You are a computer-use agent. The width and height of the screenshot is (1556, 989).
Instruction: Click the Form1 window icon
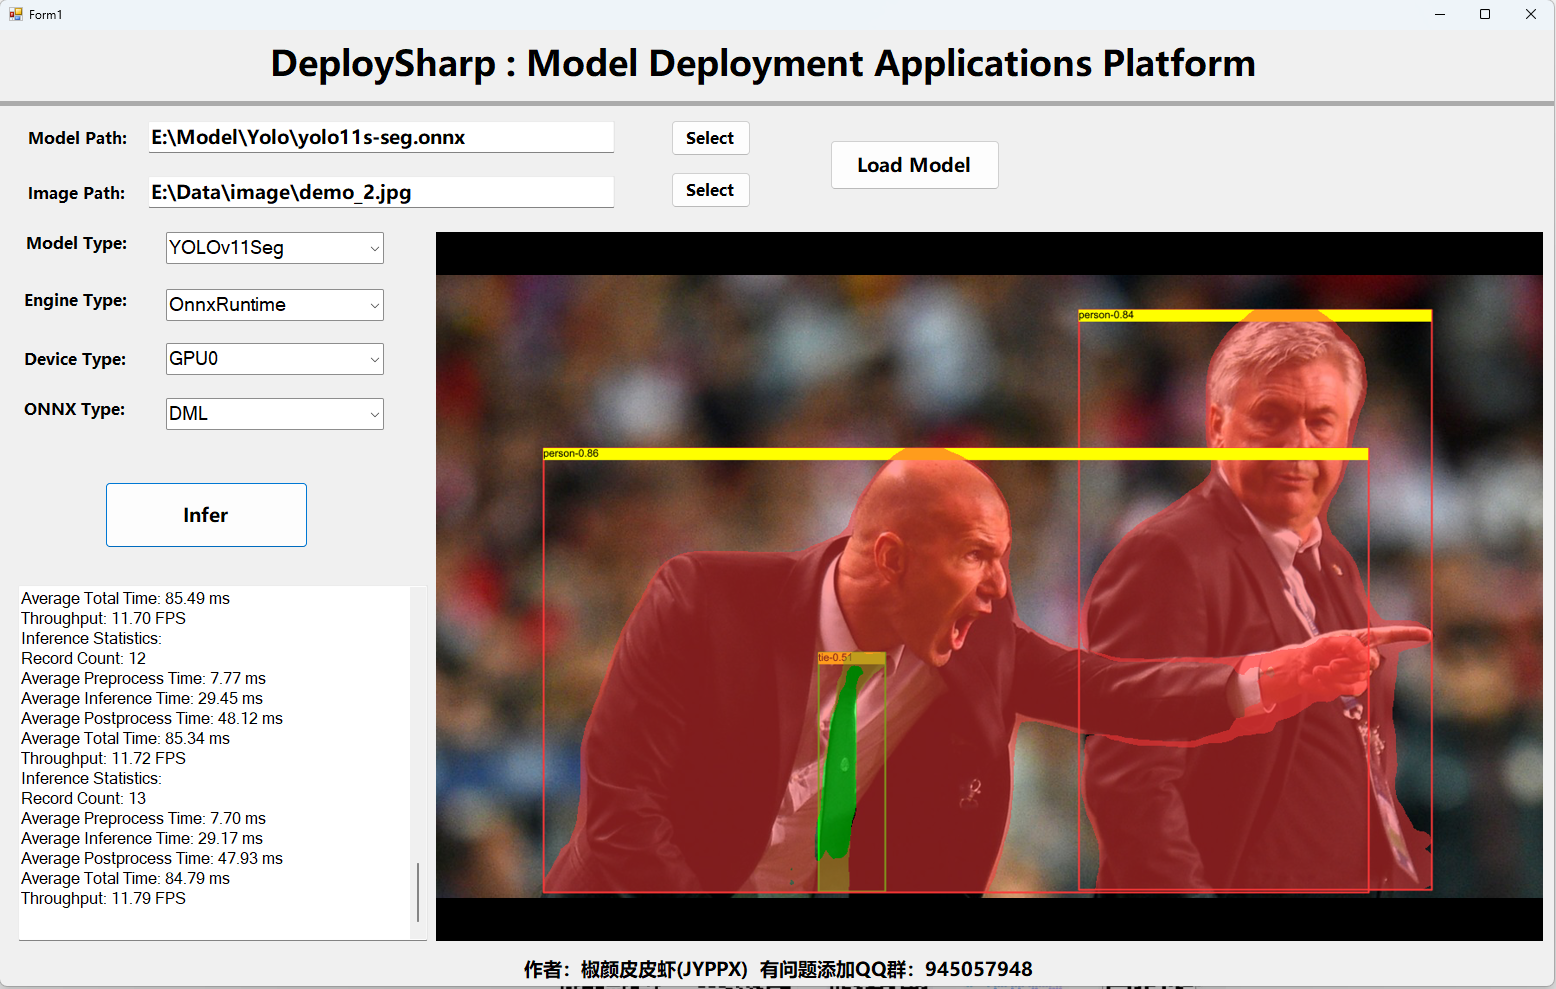pos(15,14)
